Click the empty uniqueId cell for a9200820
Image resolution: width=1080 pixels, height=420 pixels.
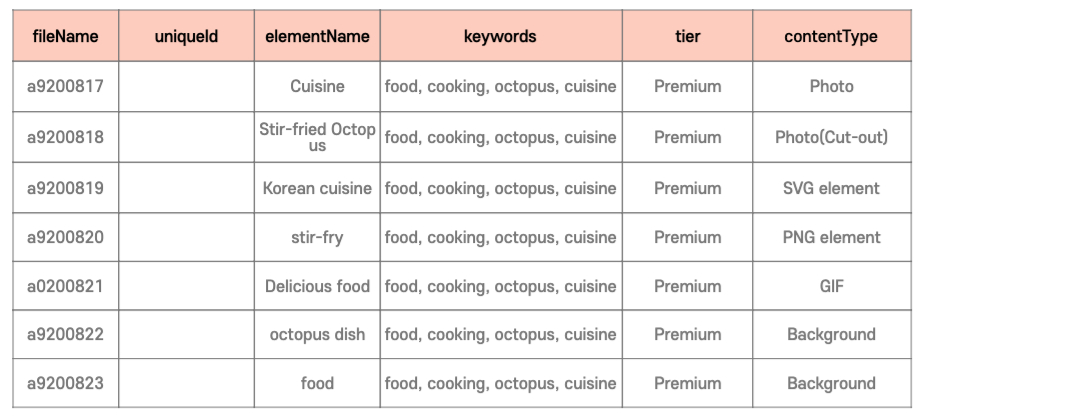pos(186,238)
